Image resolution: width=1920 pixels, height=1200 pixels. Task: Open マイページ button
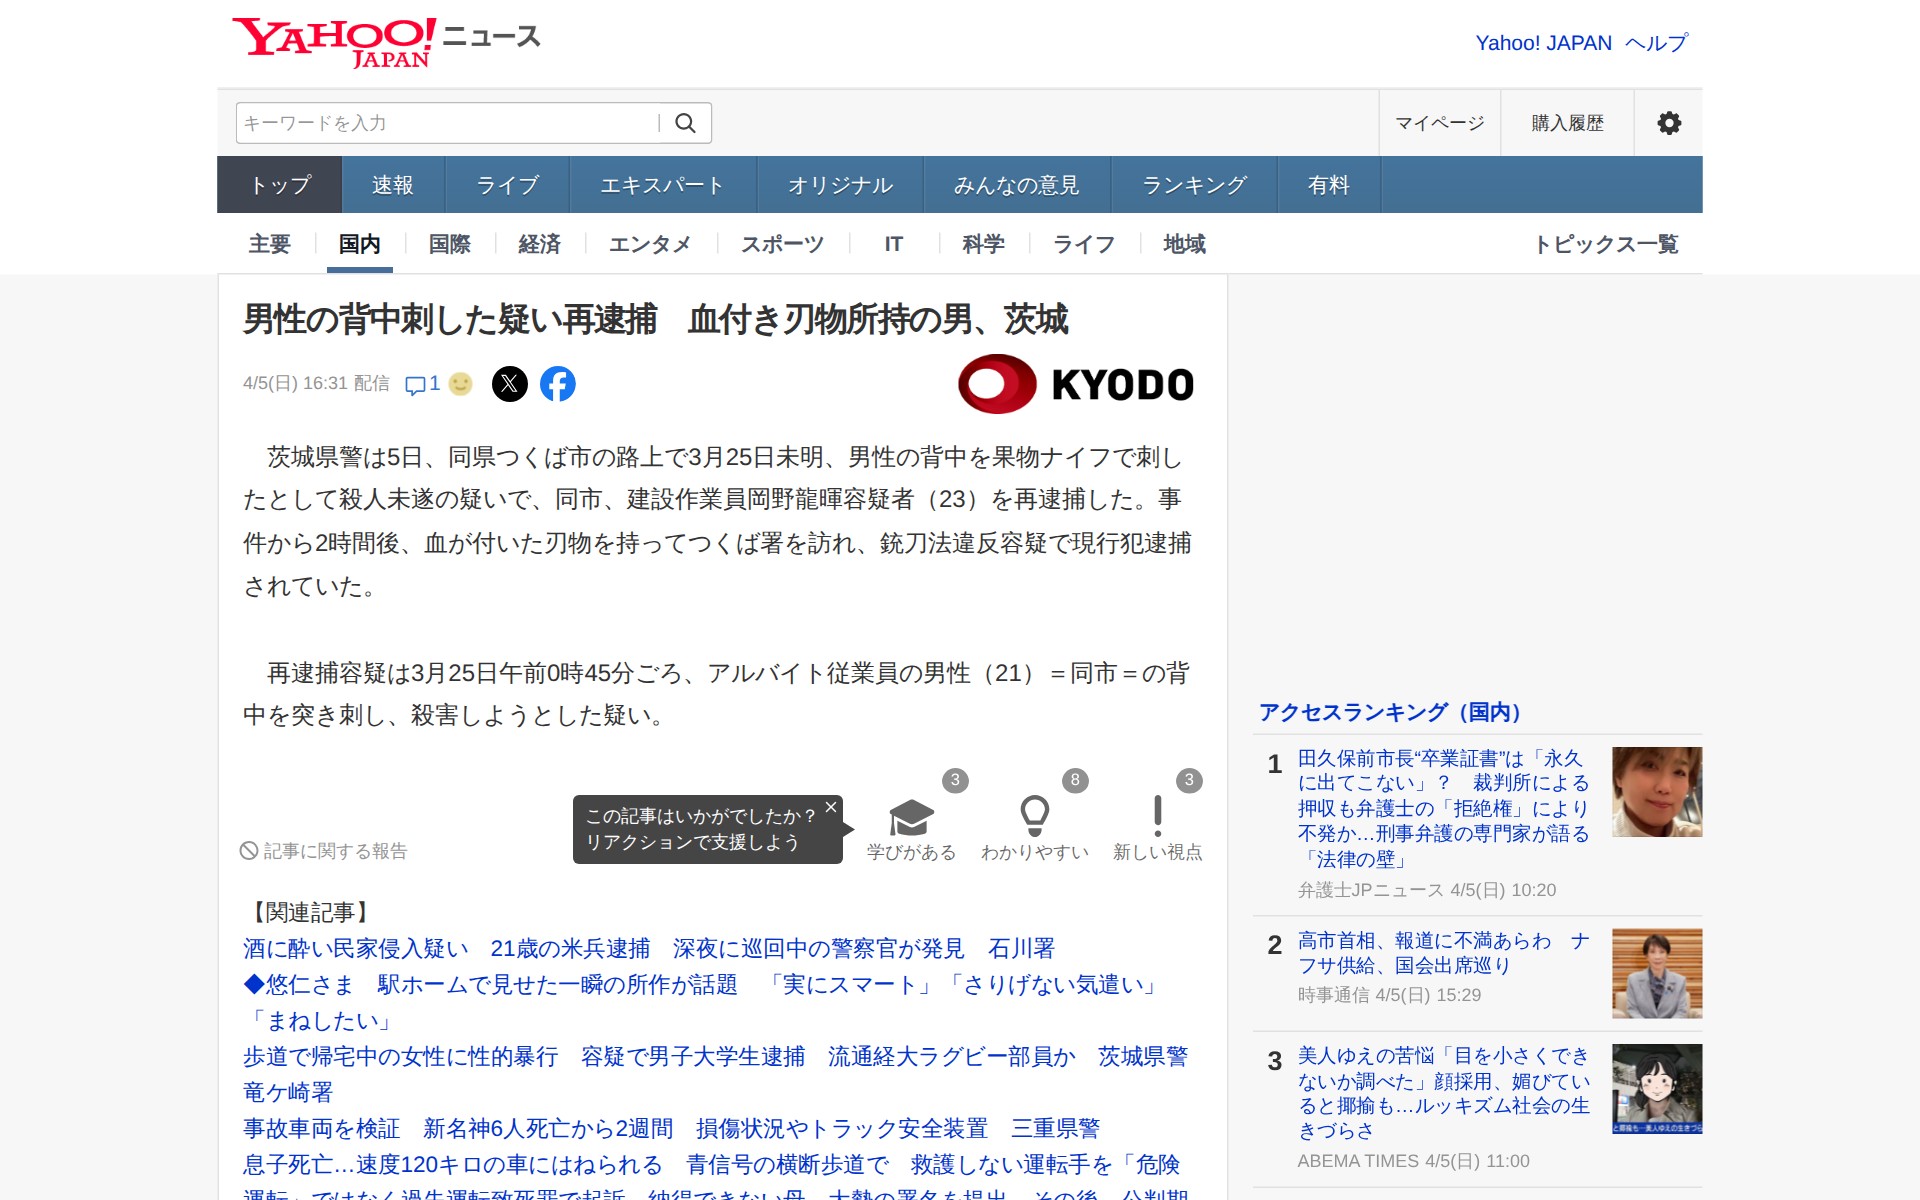[x=1439, y=123]
